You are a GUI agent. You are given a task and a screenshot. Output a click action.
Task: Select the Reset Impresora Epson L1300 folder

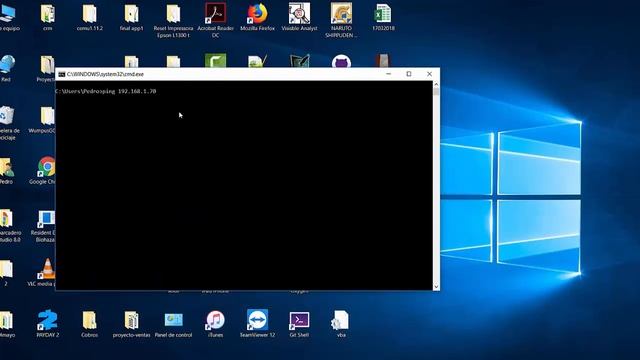pyautogui.click(x=173, y=14)
